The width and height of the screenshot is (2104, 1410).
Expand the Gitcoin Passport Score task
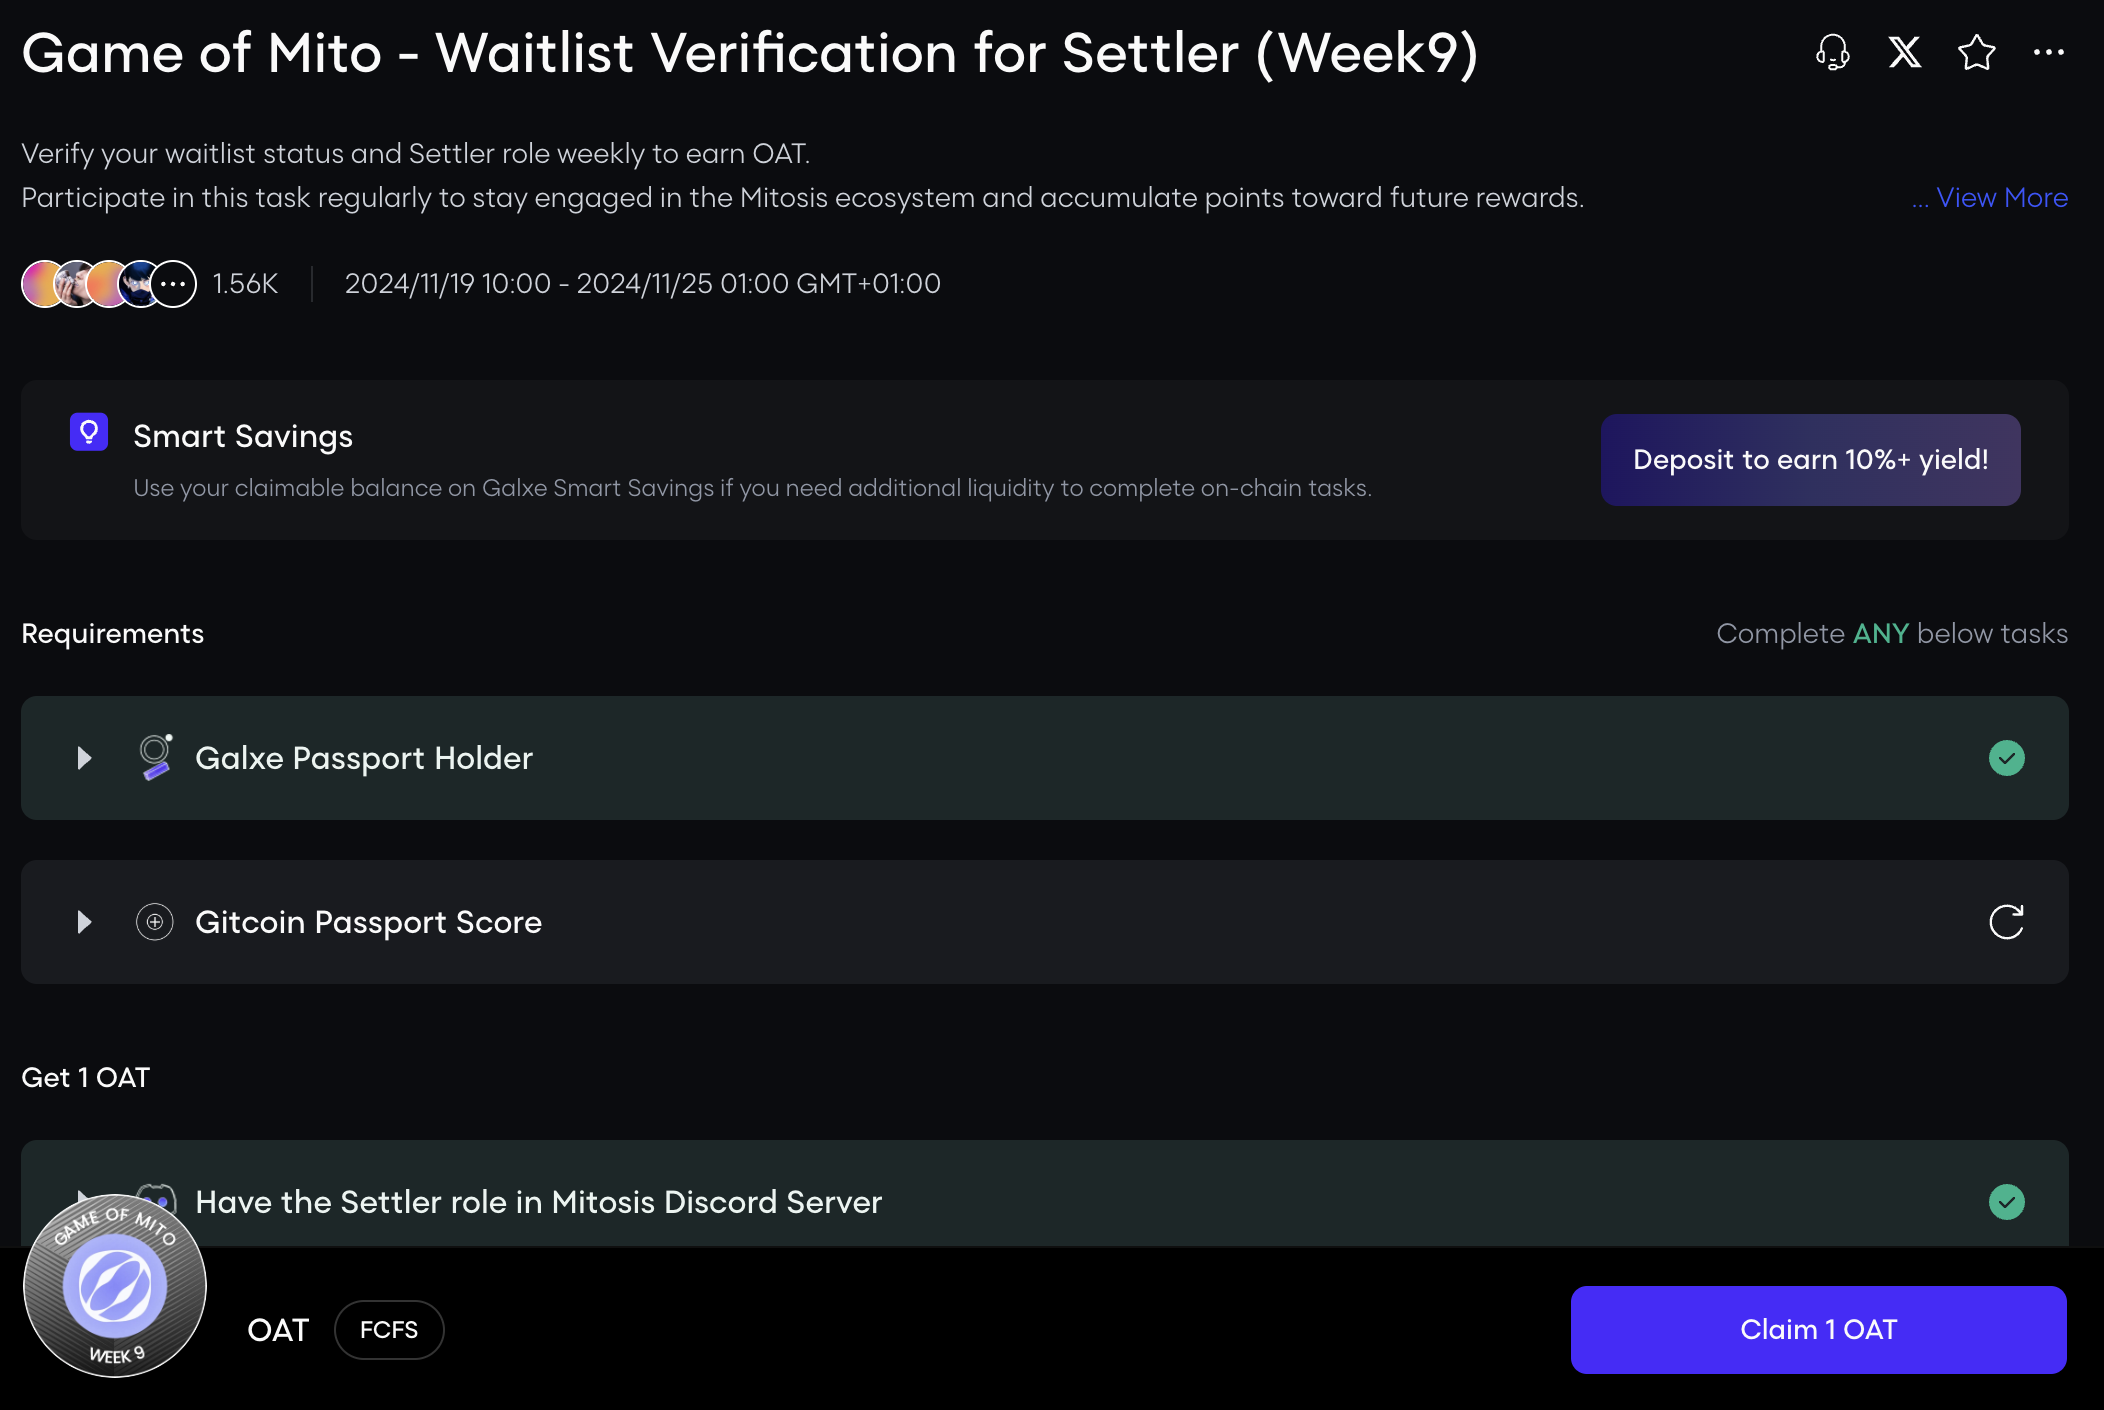click(x=84, y=922)
